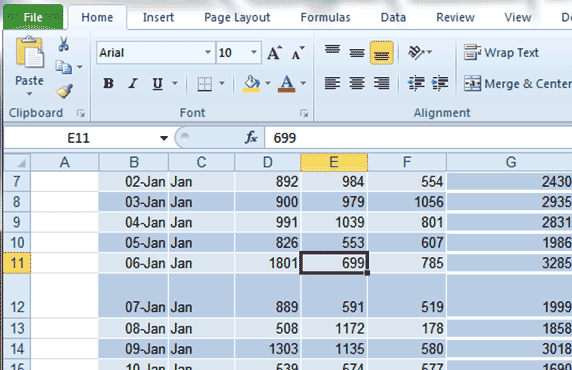This screenshot has height=370, width=572.
Task: Open fill color dropdown arrow
Action: (x=268, y=84)
